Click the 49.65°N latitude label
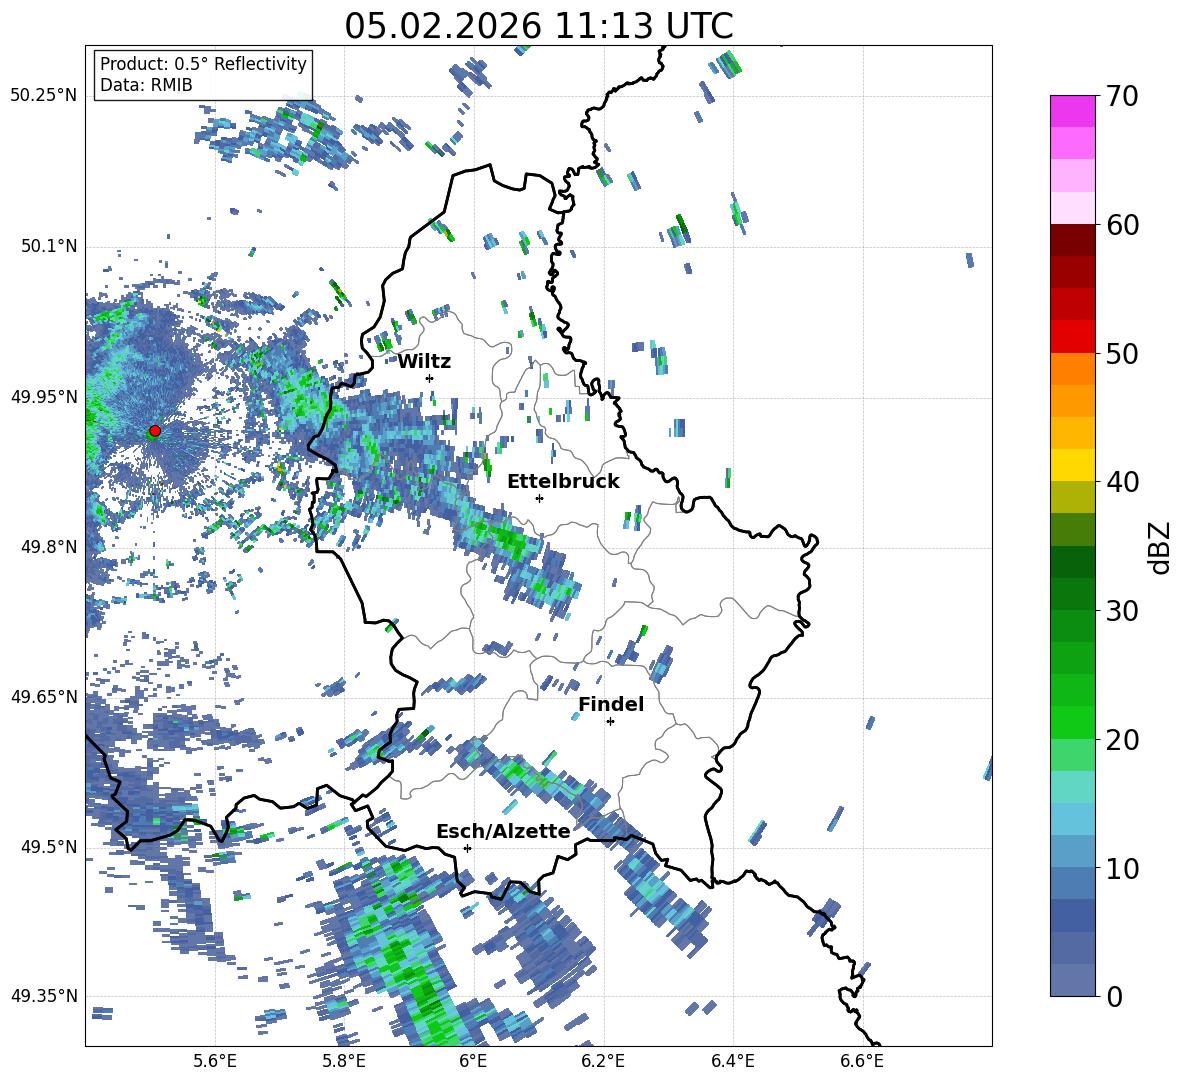Viewport: 1184px width, 1081px height. click(x=44, y=696)
